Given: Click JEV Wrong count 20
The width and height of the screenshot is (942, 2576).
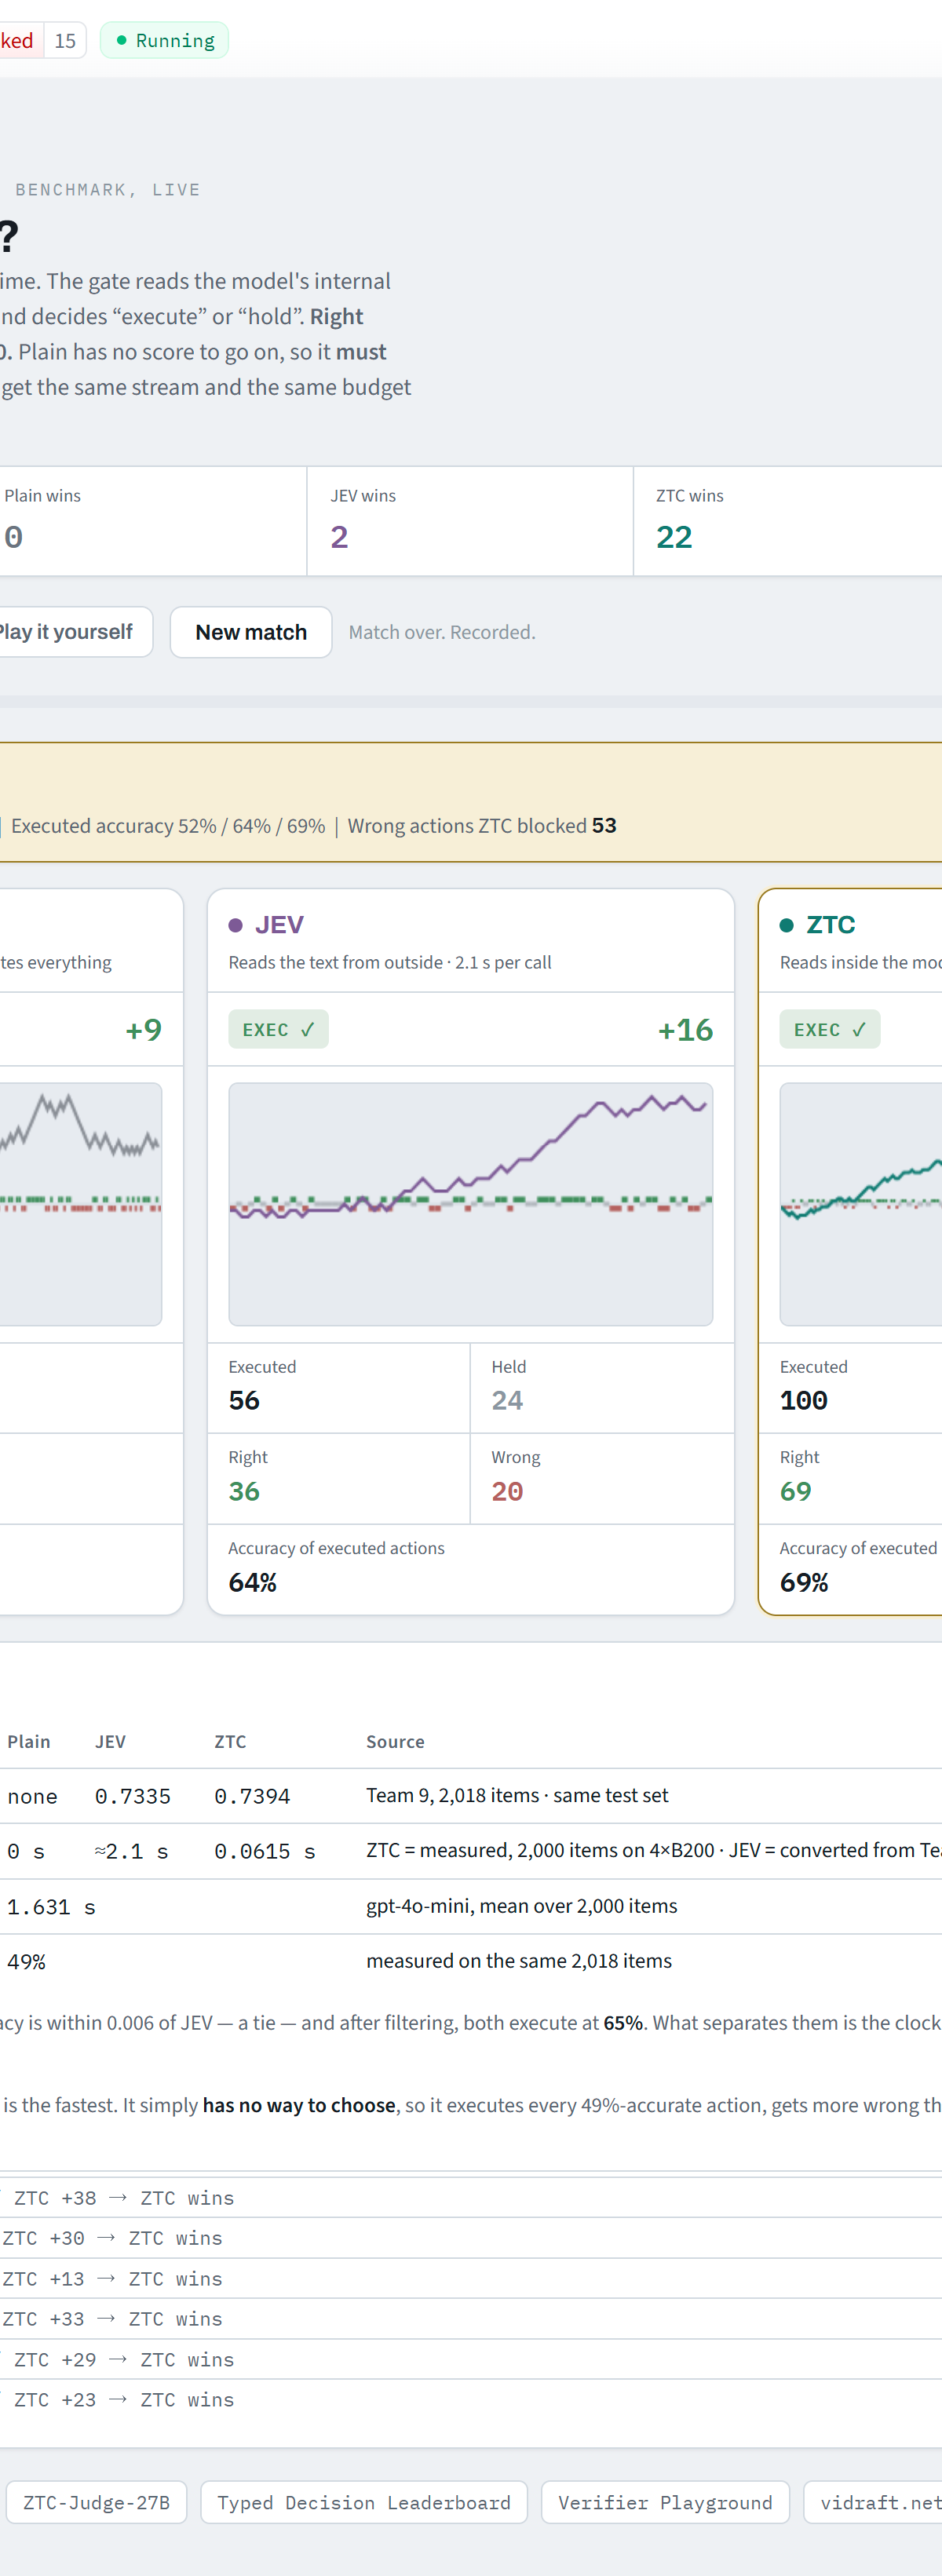Looking at the screenshot, I should coord(507,1491).
